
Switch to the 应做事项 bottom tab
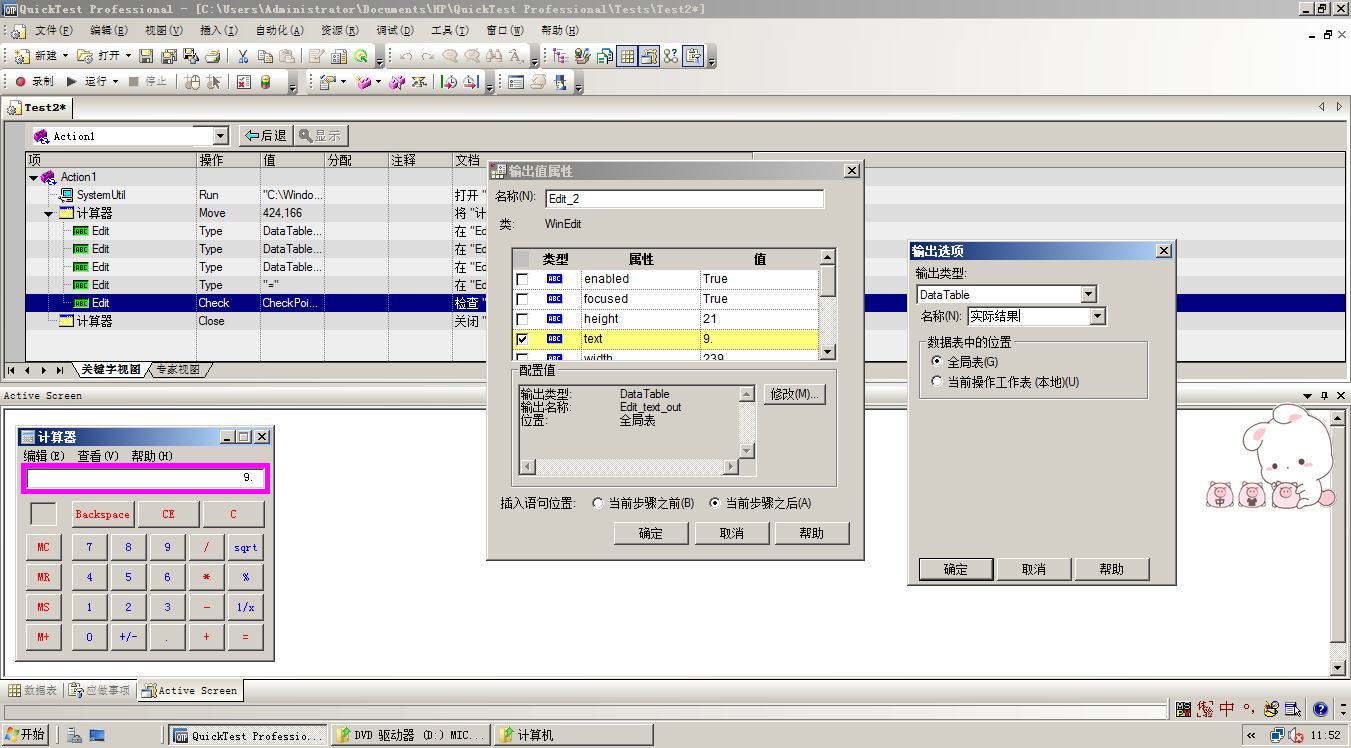100,690
